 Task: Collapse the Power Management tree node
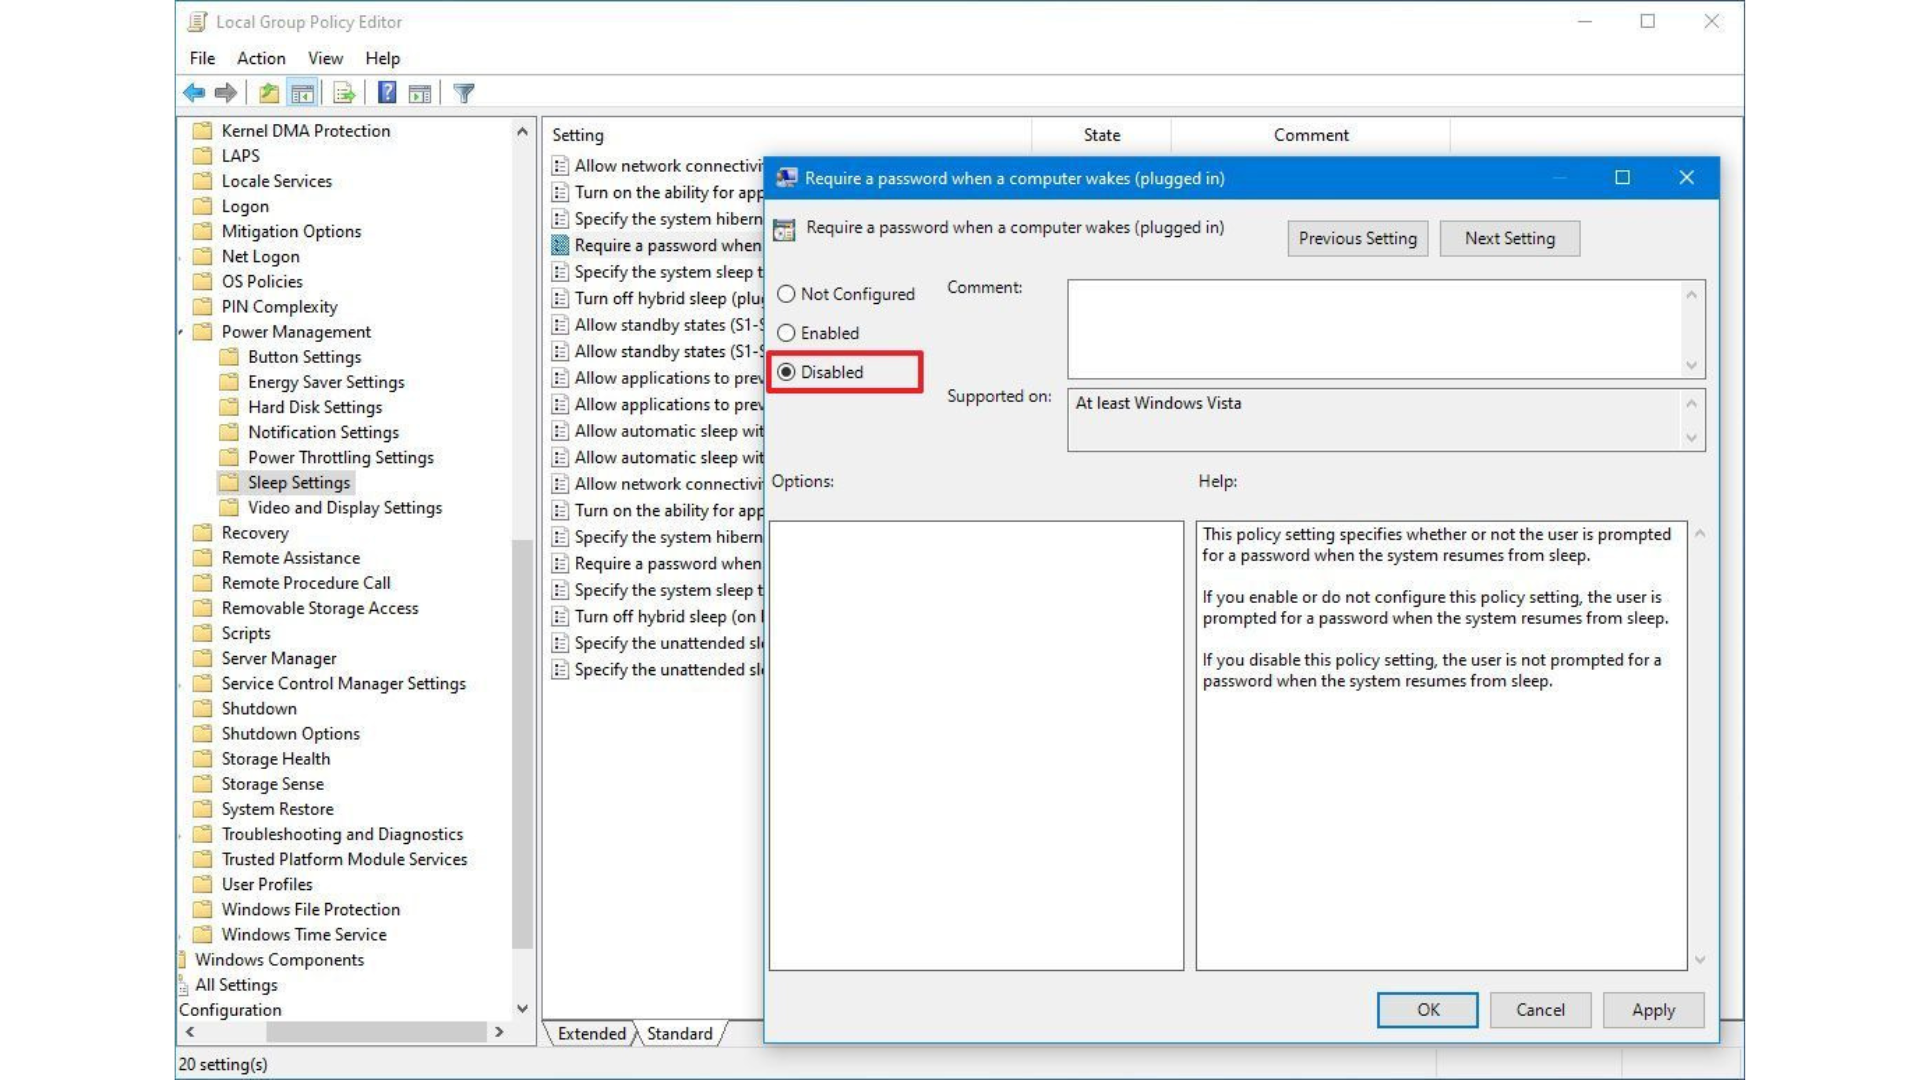180,331
